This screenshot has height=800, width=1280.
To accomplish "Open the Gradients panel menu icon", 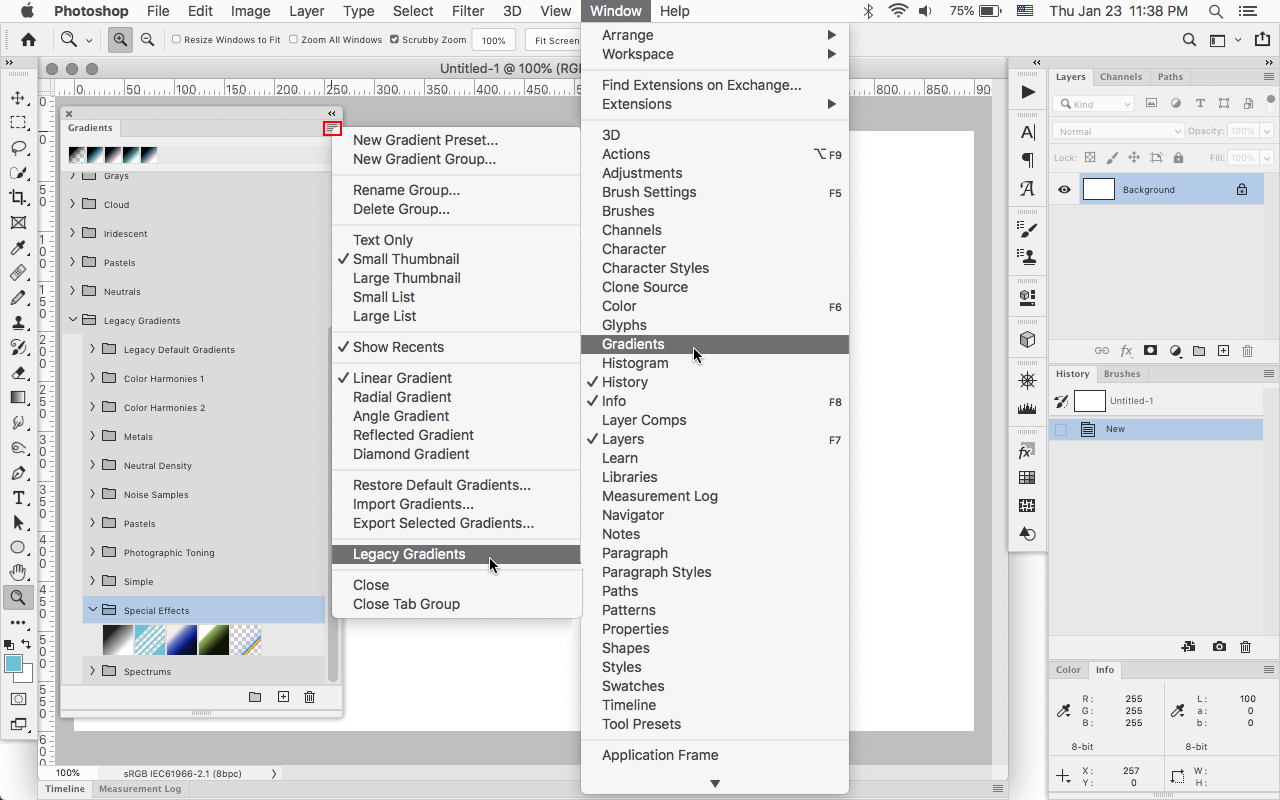I will (x=332, y=128).
